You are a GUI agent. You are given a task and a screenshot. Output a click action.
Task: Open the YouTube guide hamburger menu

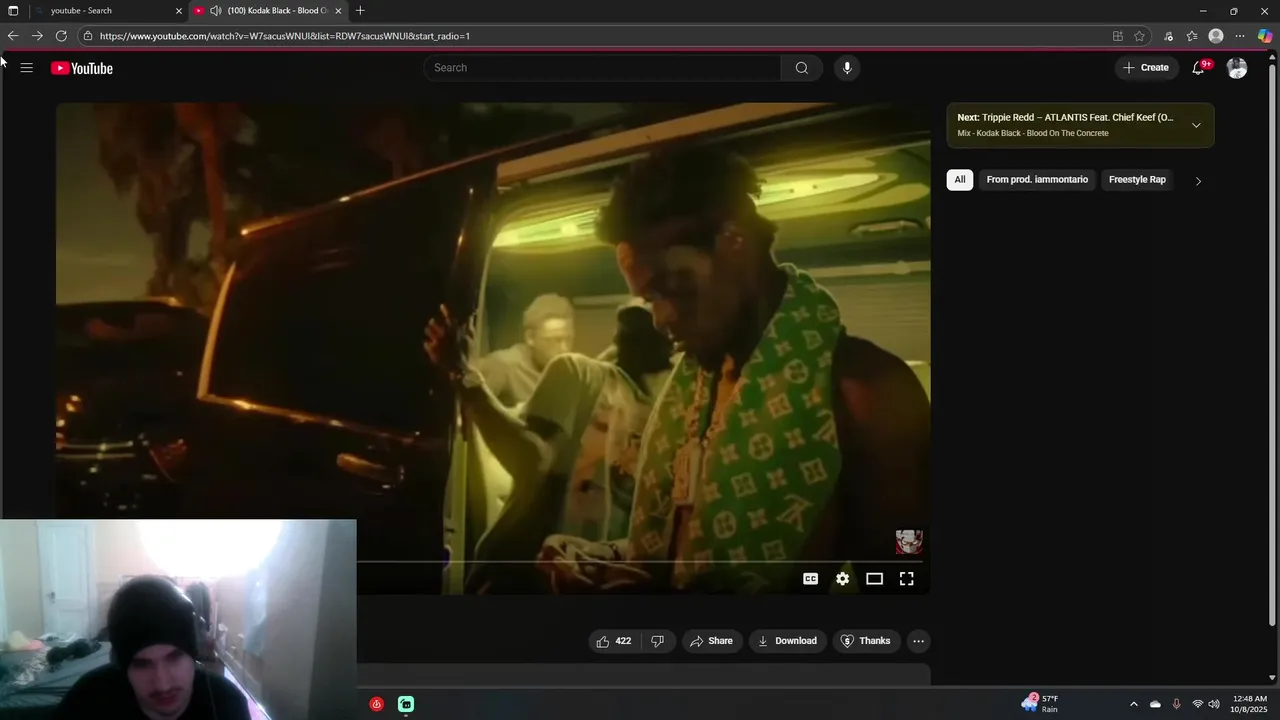click(x=27, y=68)
